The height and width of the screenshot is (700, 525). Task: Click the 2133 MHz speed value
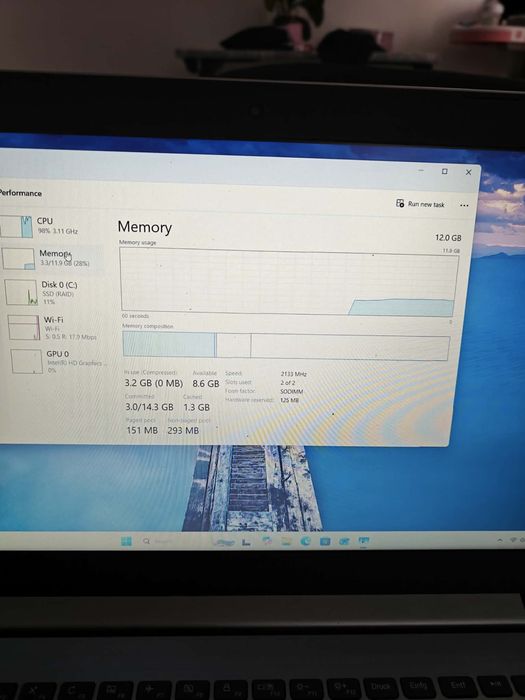click(x=293, y=374)
